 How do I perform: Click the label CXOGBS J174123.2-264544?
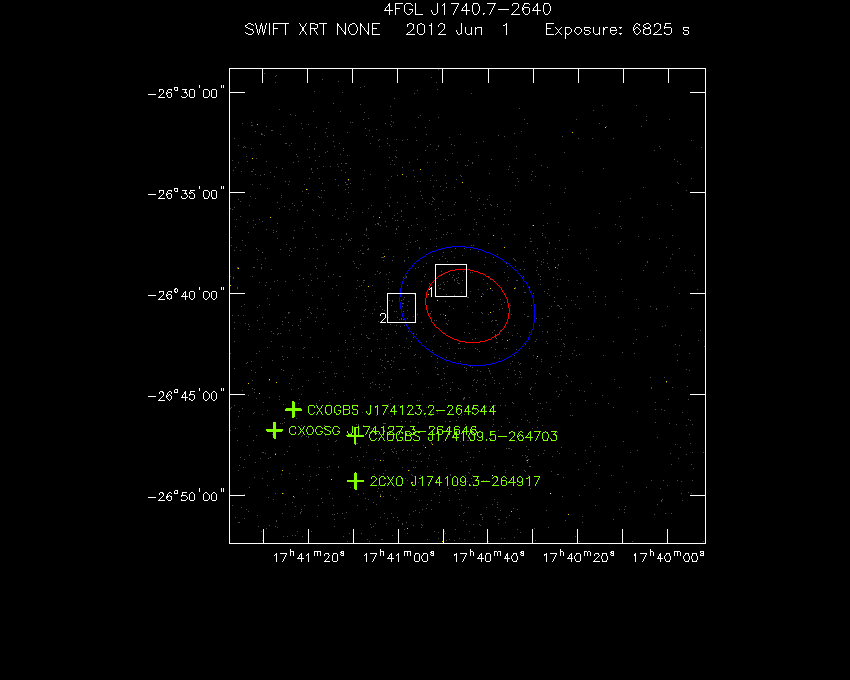click(x=402, y=410)
